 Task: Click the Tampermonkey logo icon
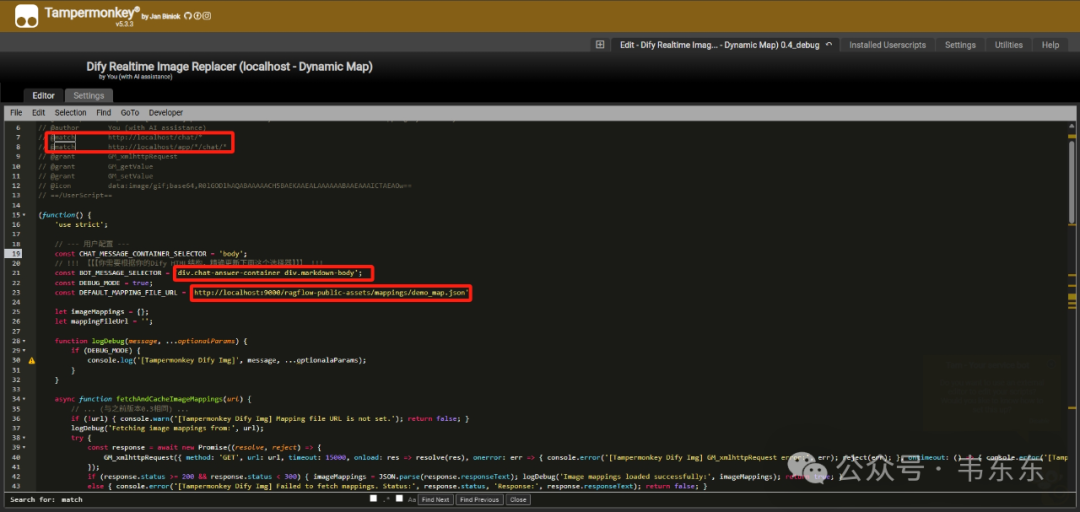[x=26, y=16]
